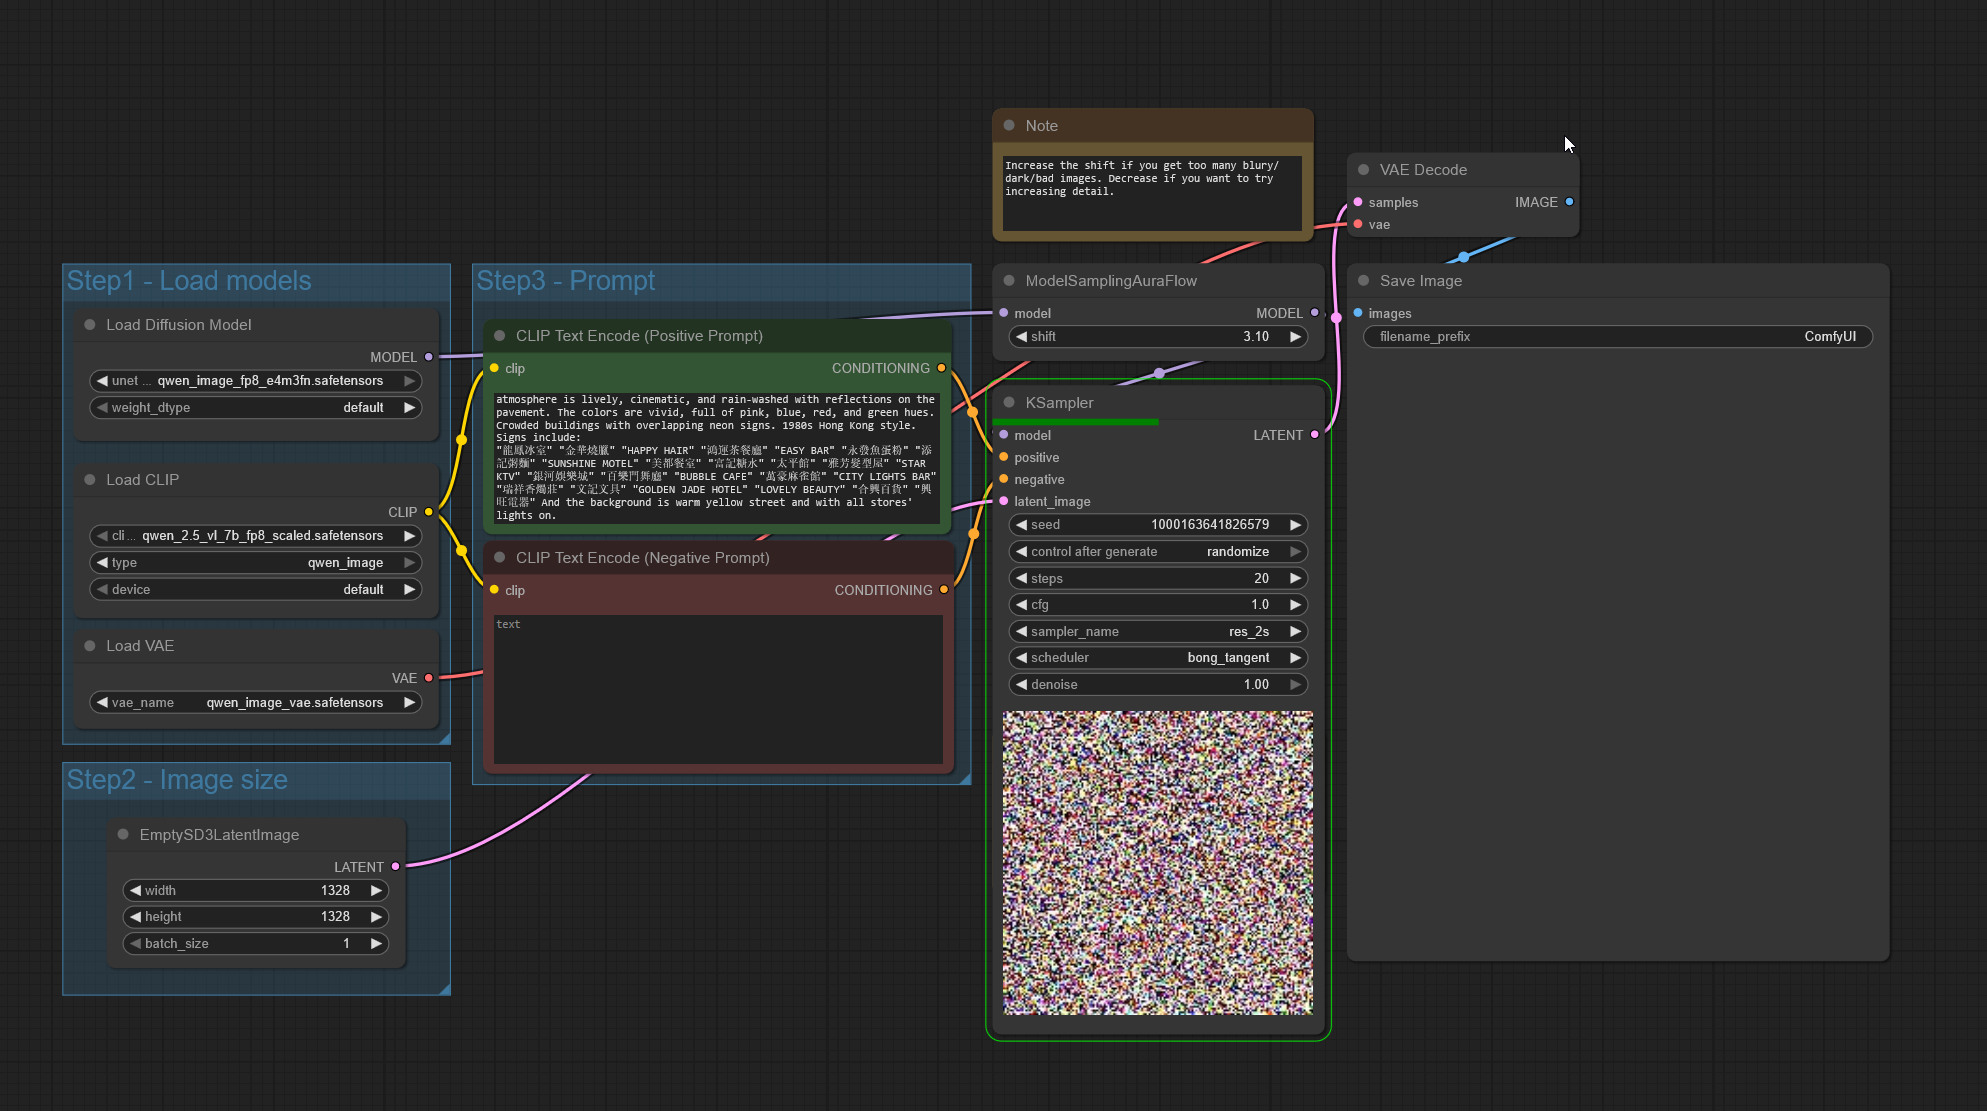Collapse the Load CLIP node dot

tap(90, 480)
